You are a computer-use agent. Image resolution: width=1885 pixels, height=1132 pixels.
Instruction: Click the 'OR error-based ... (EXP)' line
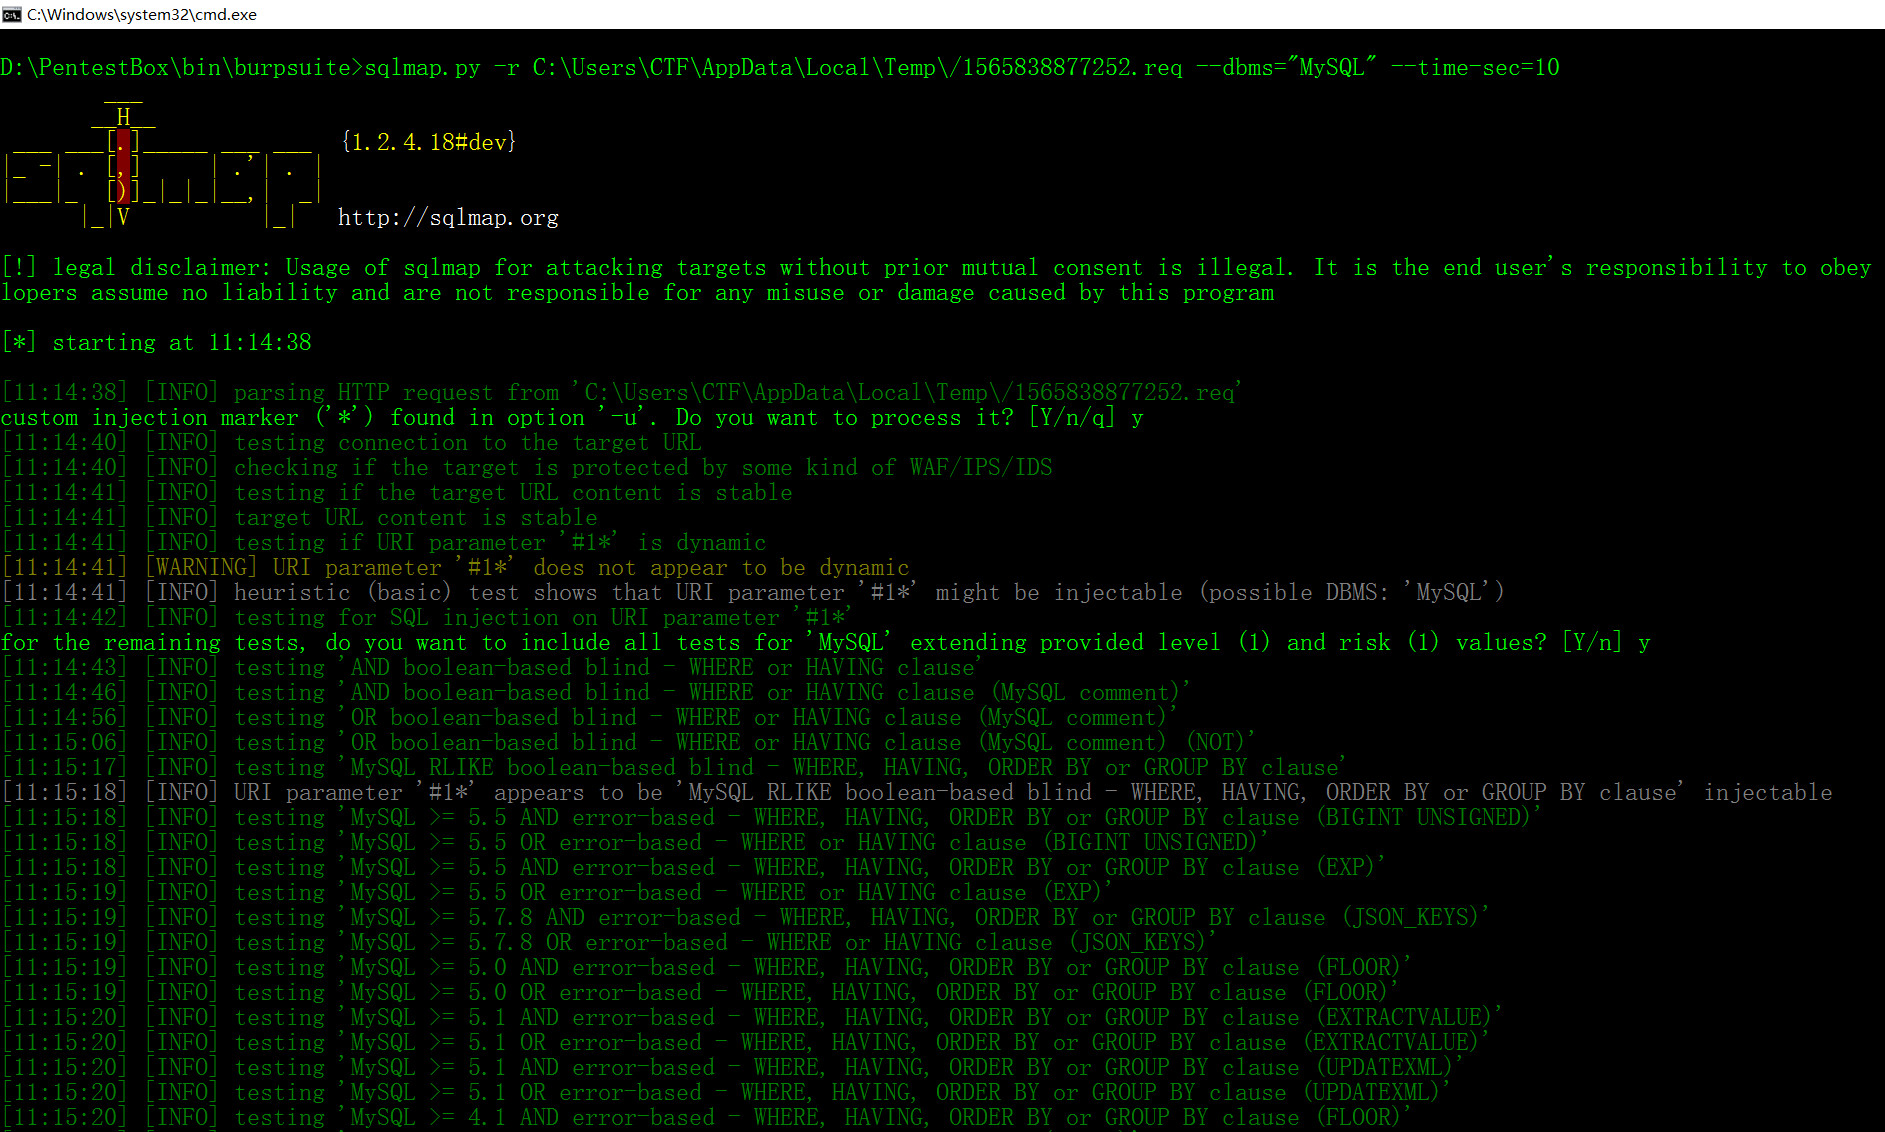point(557,893)
